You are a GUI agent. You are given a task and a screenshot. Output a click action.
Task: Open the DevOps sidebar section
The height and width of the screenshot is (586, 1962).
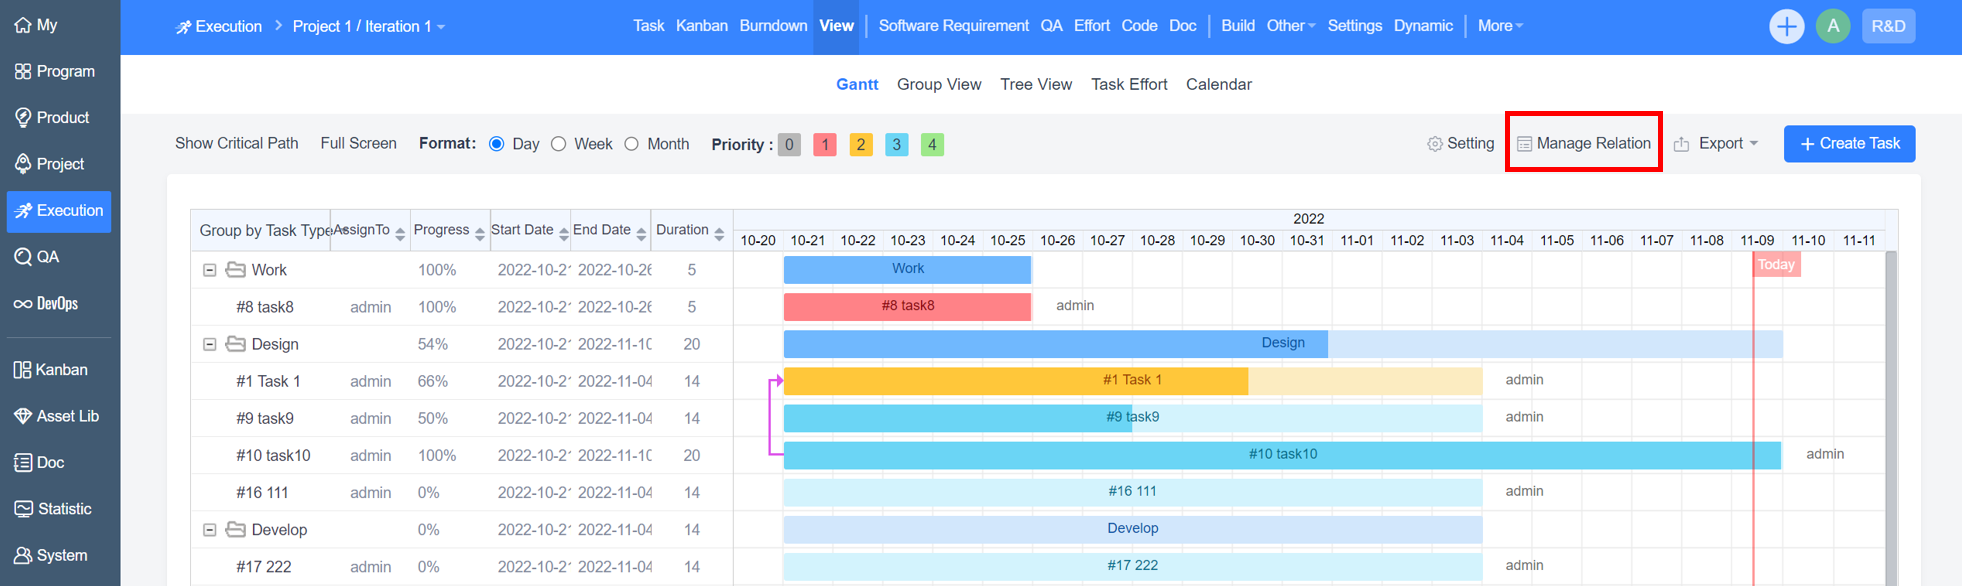pos(46,303)
